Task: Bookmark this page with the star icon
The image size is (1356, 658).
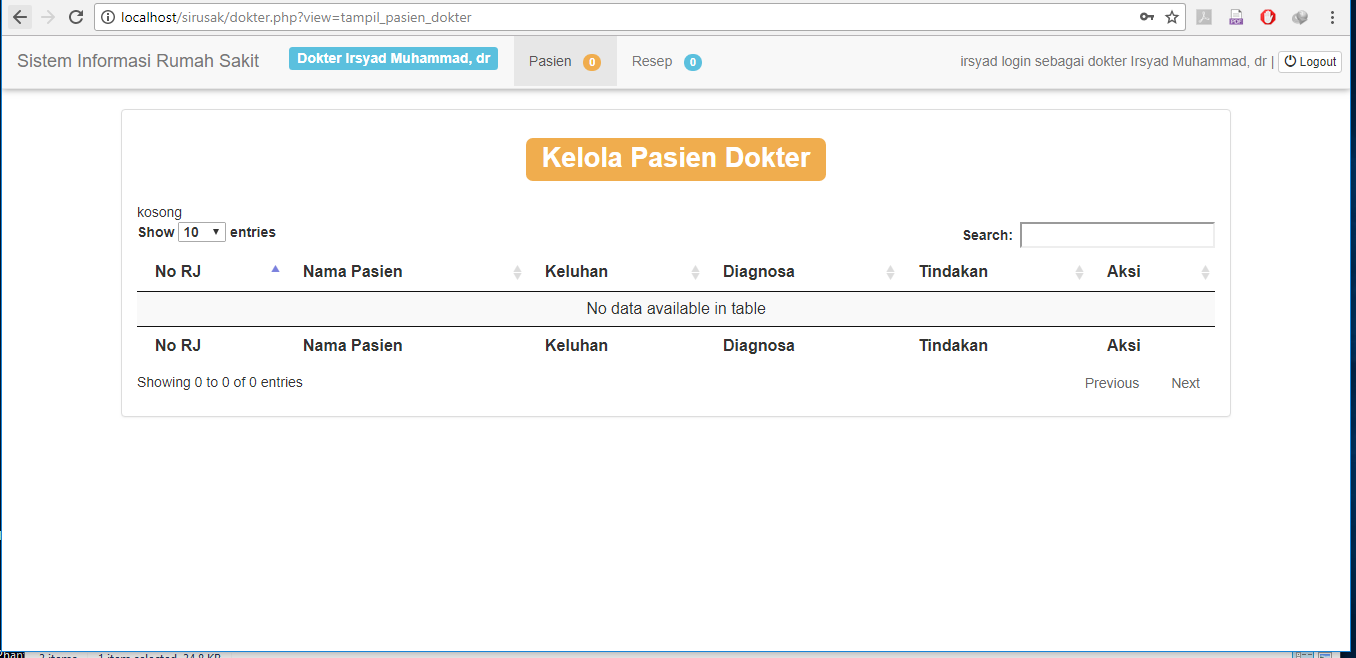Action: point(1172,17)
